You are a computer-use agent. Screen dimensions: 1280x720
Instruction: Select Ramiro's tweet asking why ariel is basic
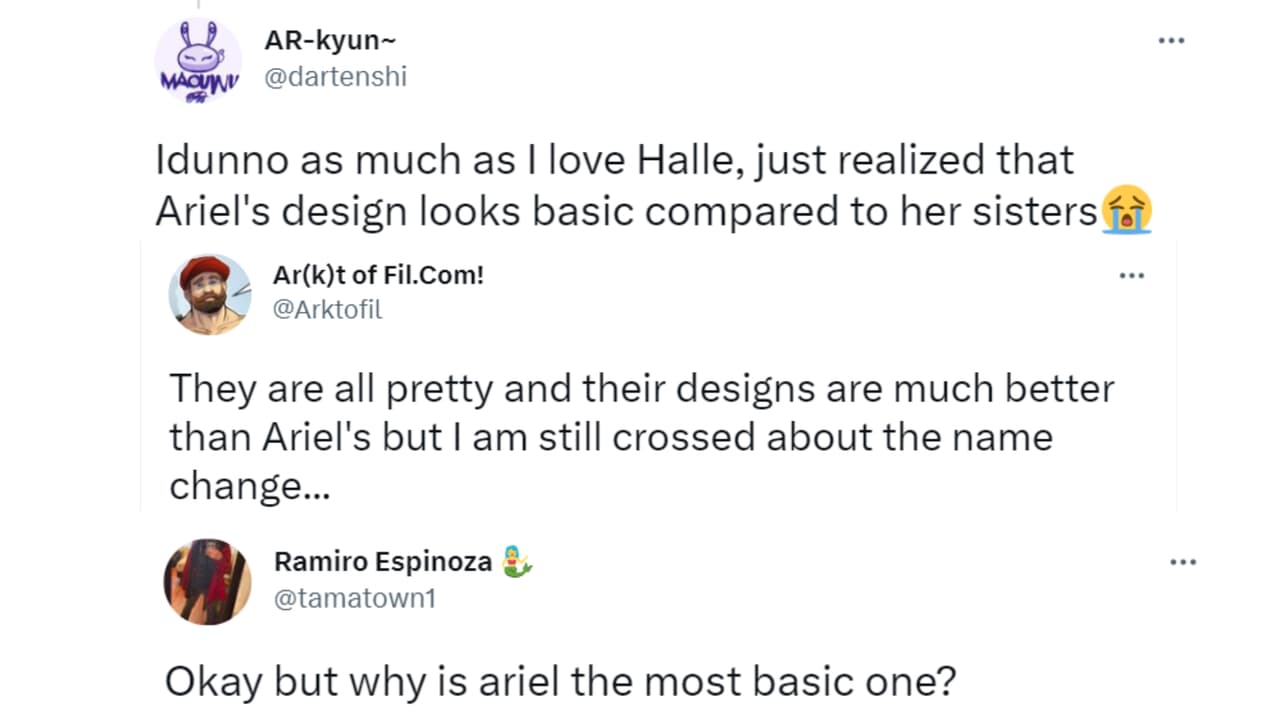tap(560, 680)
